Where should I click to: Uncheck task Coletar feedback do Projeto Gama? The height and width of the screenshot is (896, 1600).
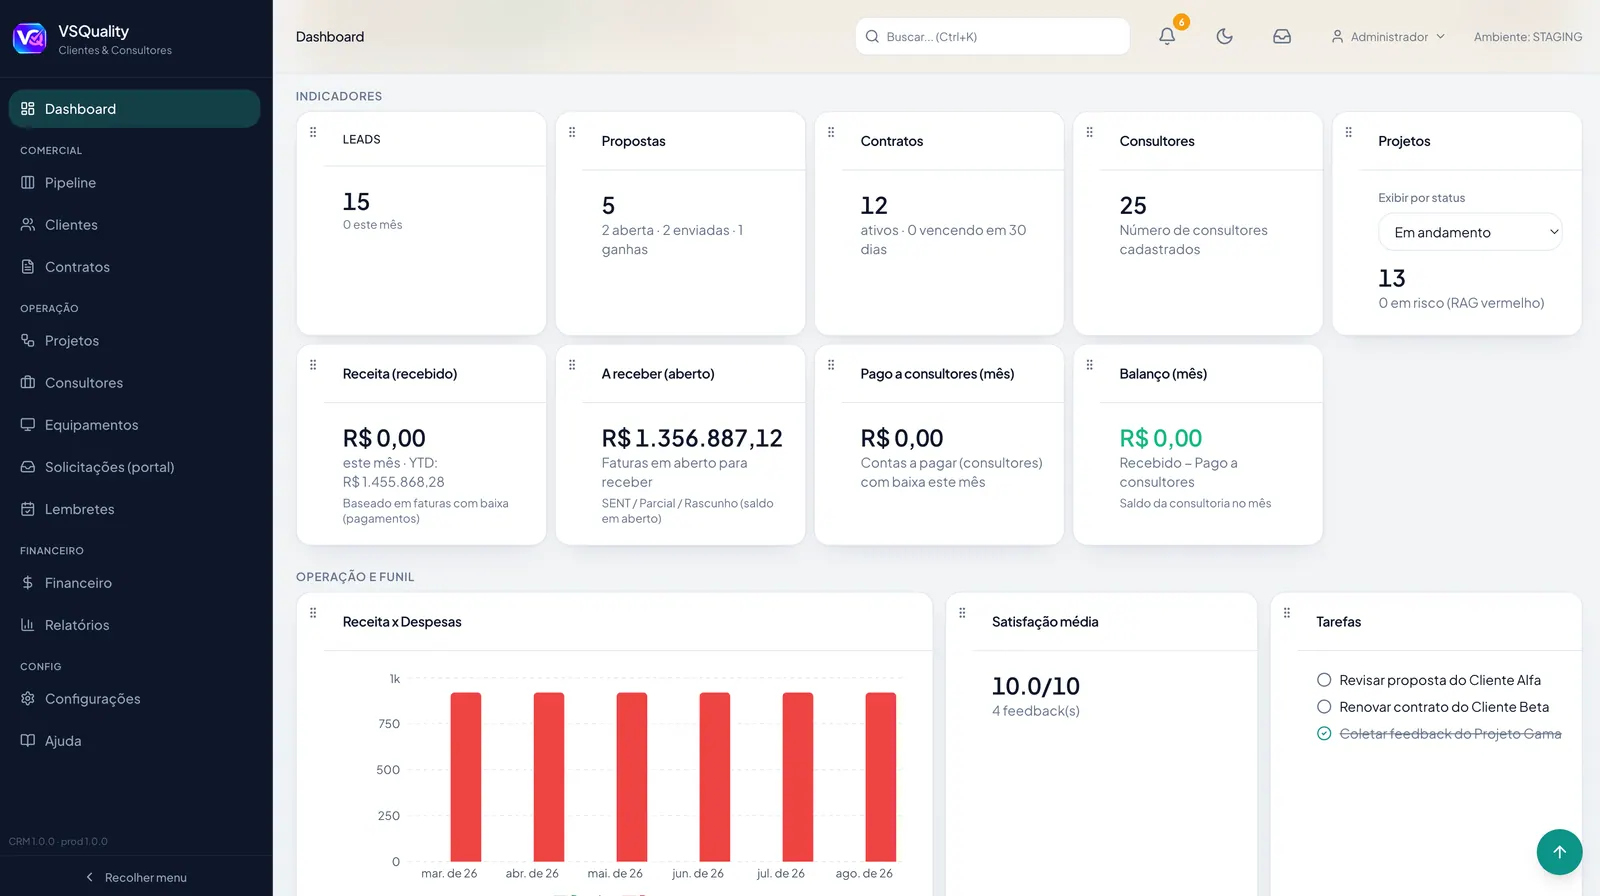[x=1324, y=734]
